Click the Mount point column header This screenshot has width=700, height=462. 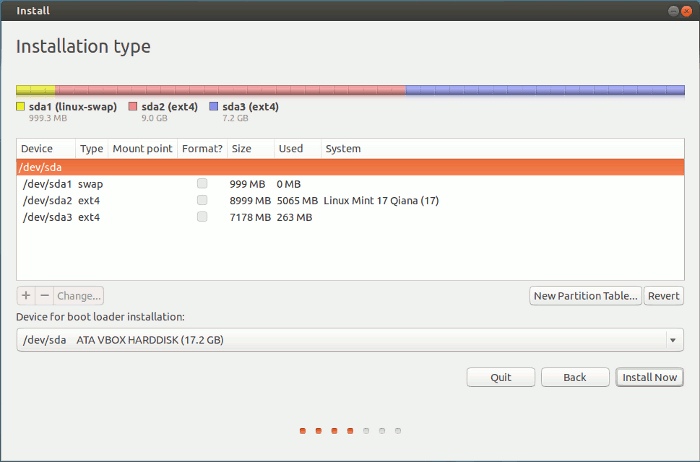(142, 149)
